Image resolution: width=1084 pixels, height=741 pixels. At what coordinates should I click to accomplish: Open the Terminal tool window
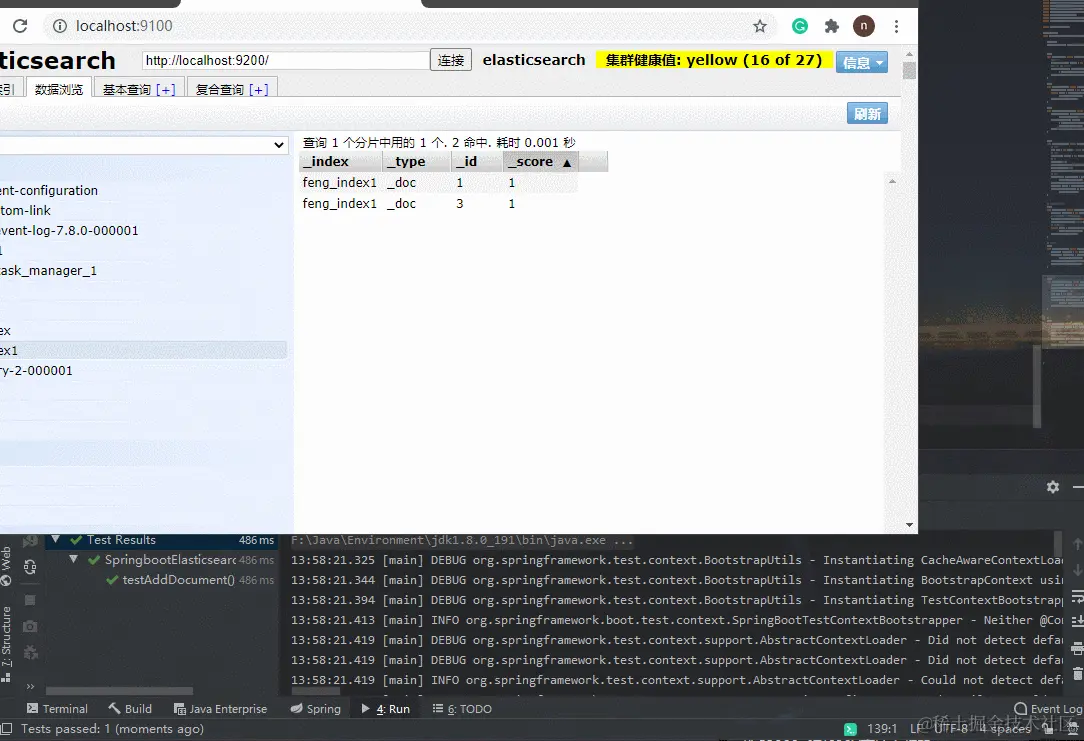coord(57,709)
